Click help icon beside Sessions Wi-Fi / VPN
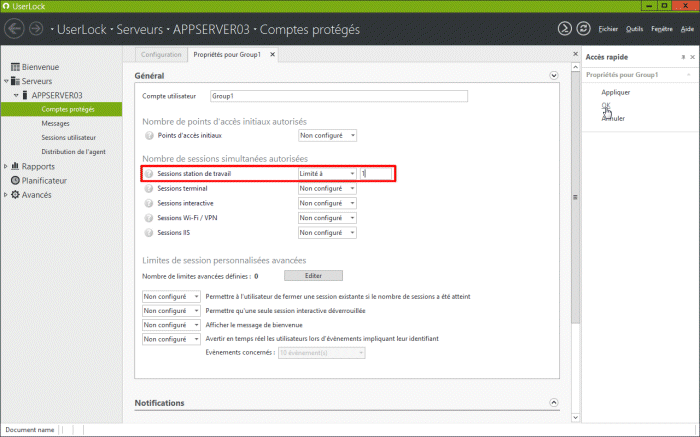 click(149, 218)
